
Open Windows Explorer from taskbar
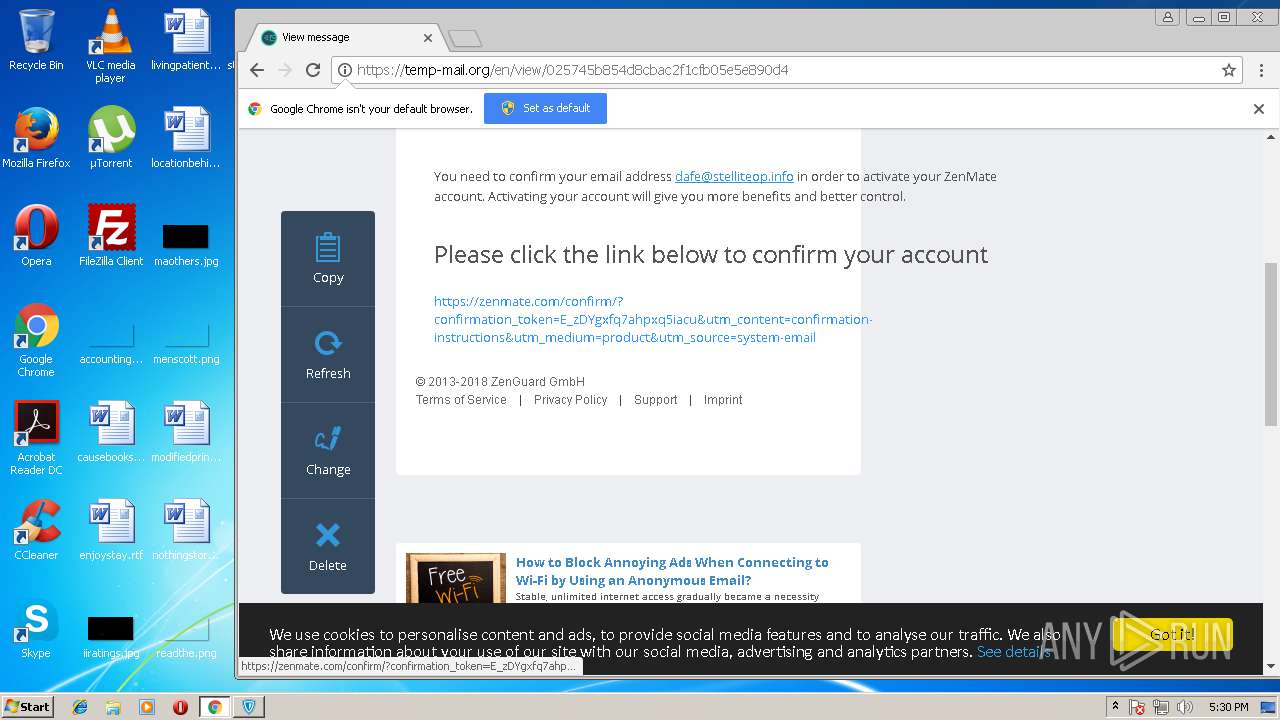point(113,707)
